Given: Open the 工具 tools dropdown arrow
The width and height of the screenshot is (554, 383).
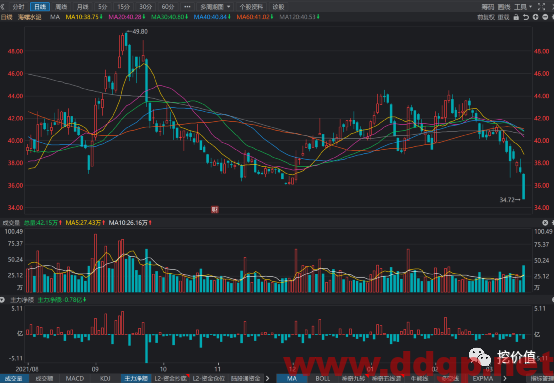Looking at the screenshot, I should coord(531,7).
